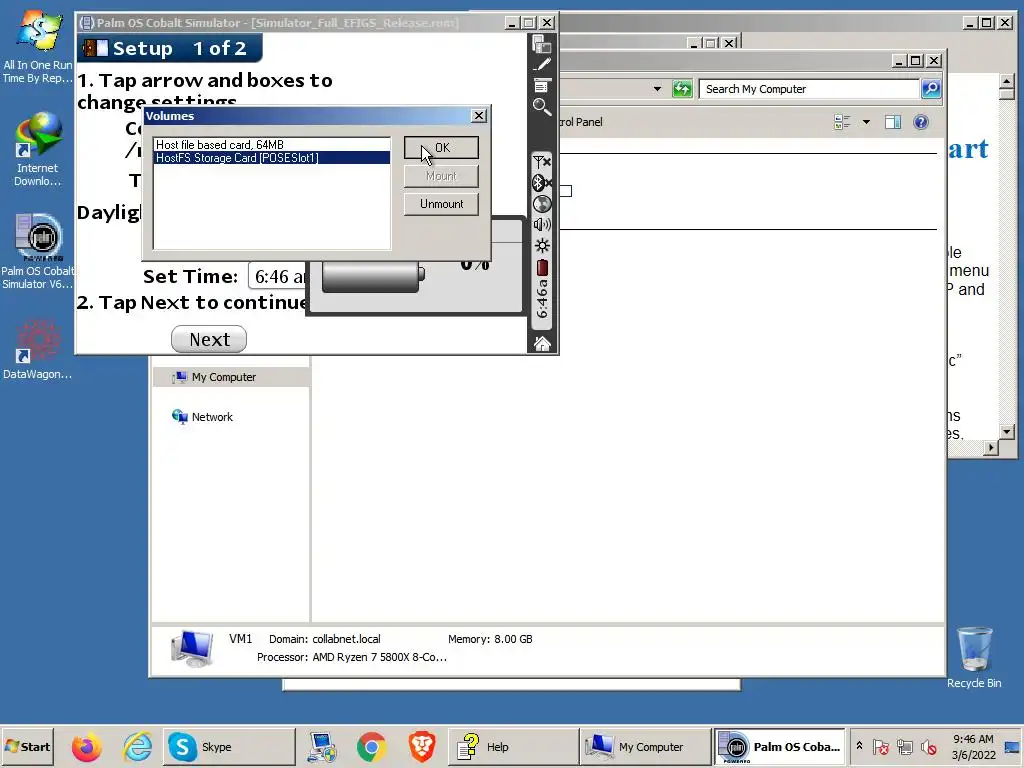Image resolution: width=1024 pixels, height=768 pixels.
Task: Click the Unmount button
Action: pos(441,204)
